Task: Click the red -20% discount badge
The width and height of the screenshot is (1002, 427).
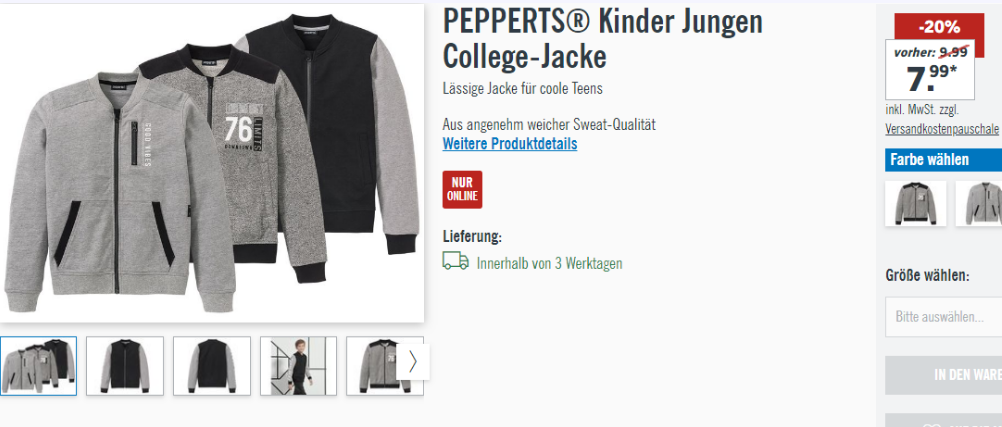Action: coord(939,27)
